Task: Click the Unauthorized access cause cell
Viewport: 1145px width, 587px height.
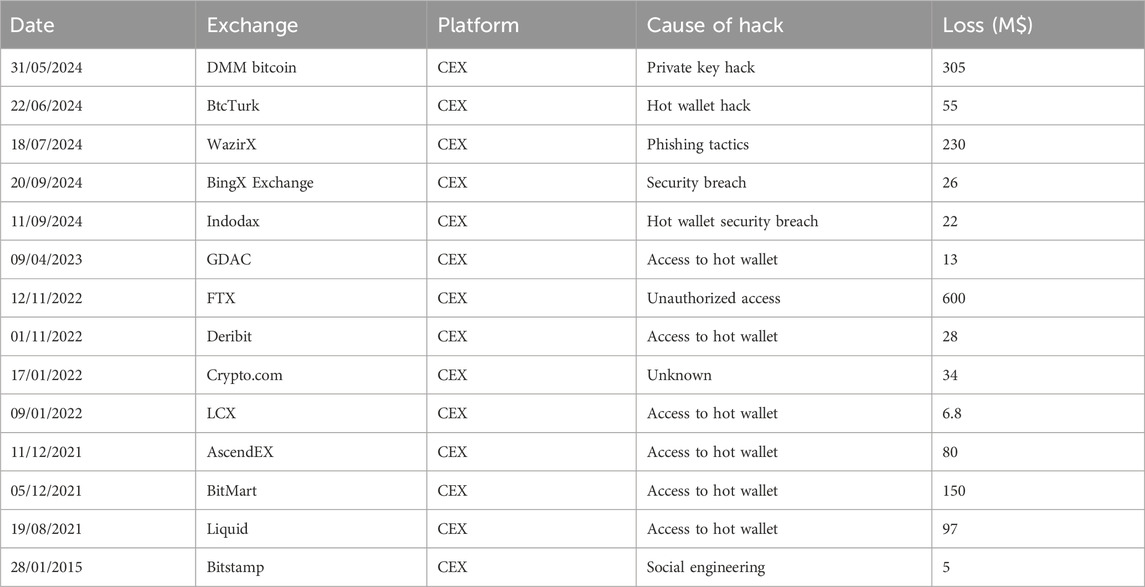Action: point(713,298)
